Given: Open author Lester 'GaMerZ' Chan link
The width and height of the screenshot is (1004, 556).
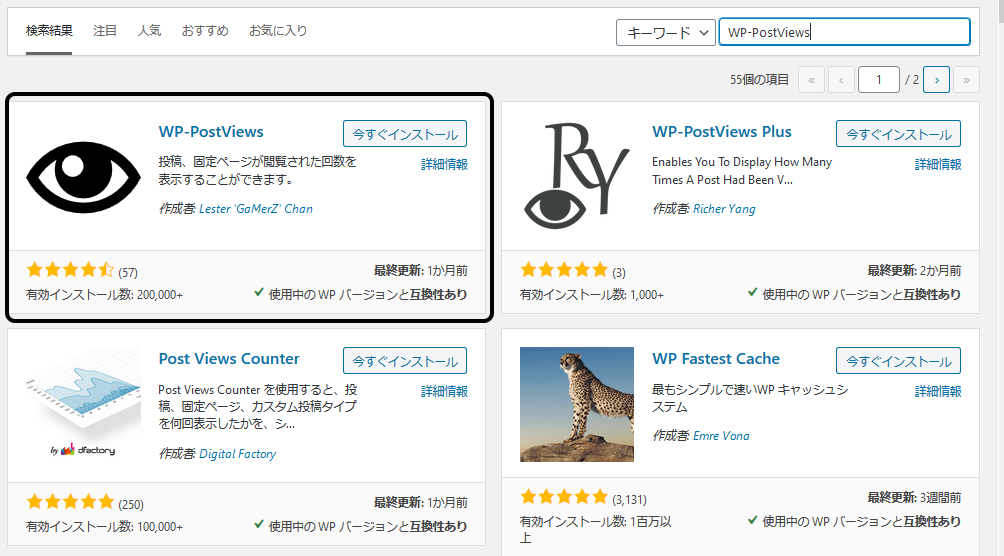Looking at the screenshot, I should pos(256,209).
